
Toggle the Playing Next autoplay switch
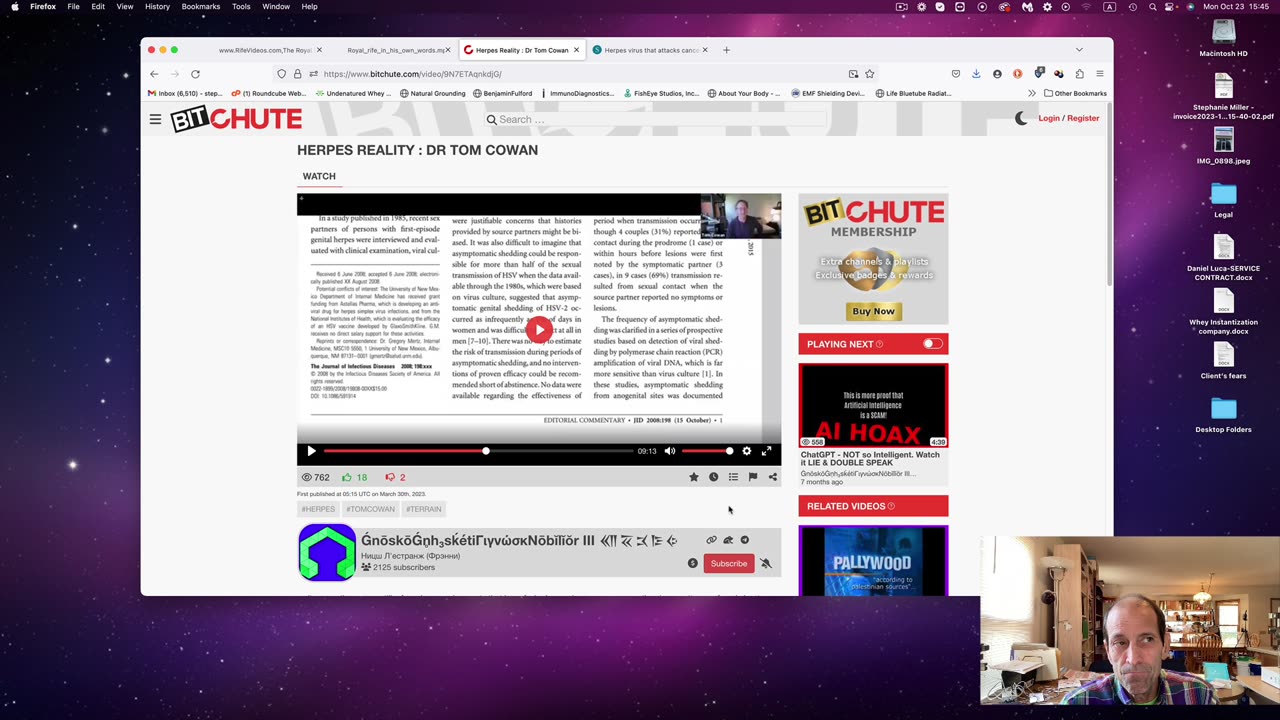[932, 344]
